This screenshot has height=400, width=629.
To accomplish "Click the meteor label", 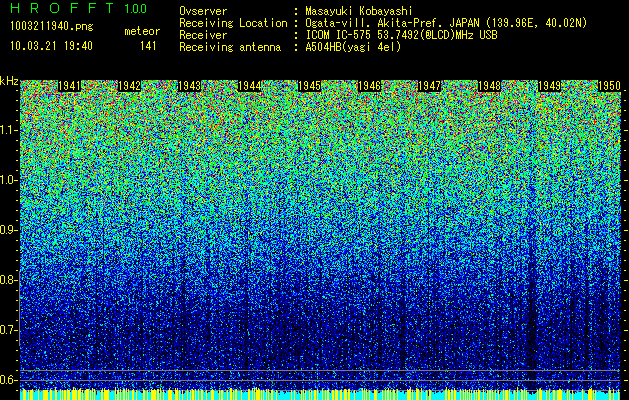I will tap(141, 31).
